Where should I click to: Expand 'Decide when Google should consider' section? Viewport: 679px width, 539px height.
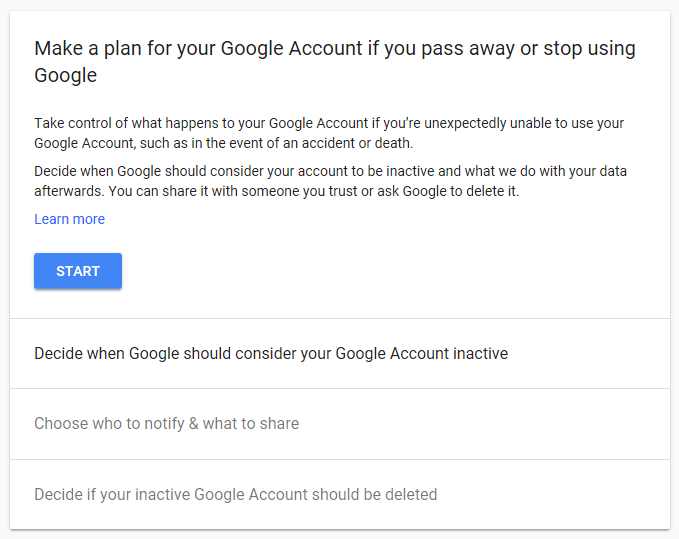[270, 353]
